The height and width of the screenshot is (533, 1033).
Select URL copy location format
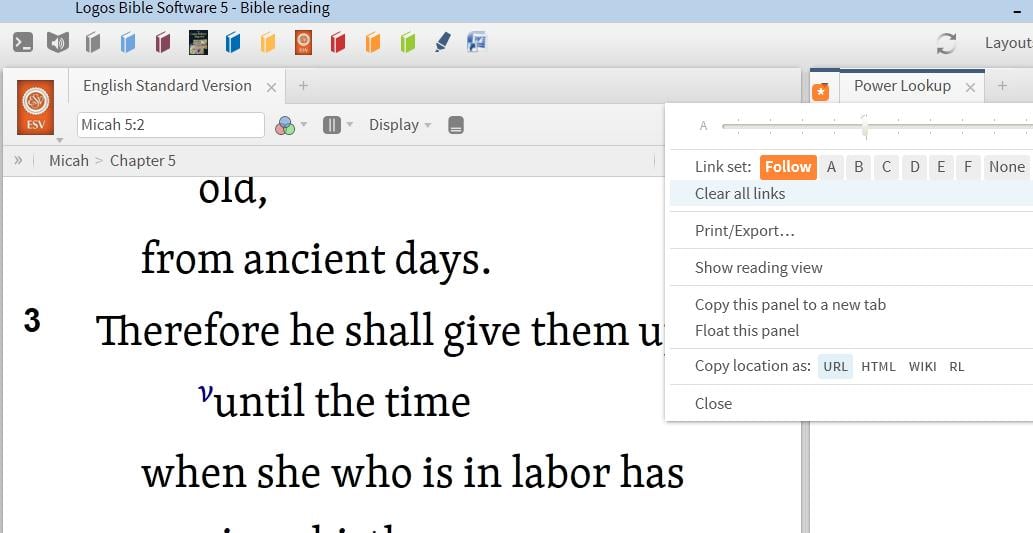pos(835,366)
